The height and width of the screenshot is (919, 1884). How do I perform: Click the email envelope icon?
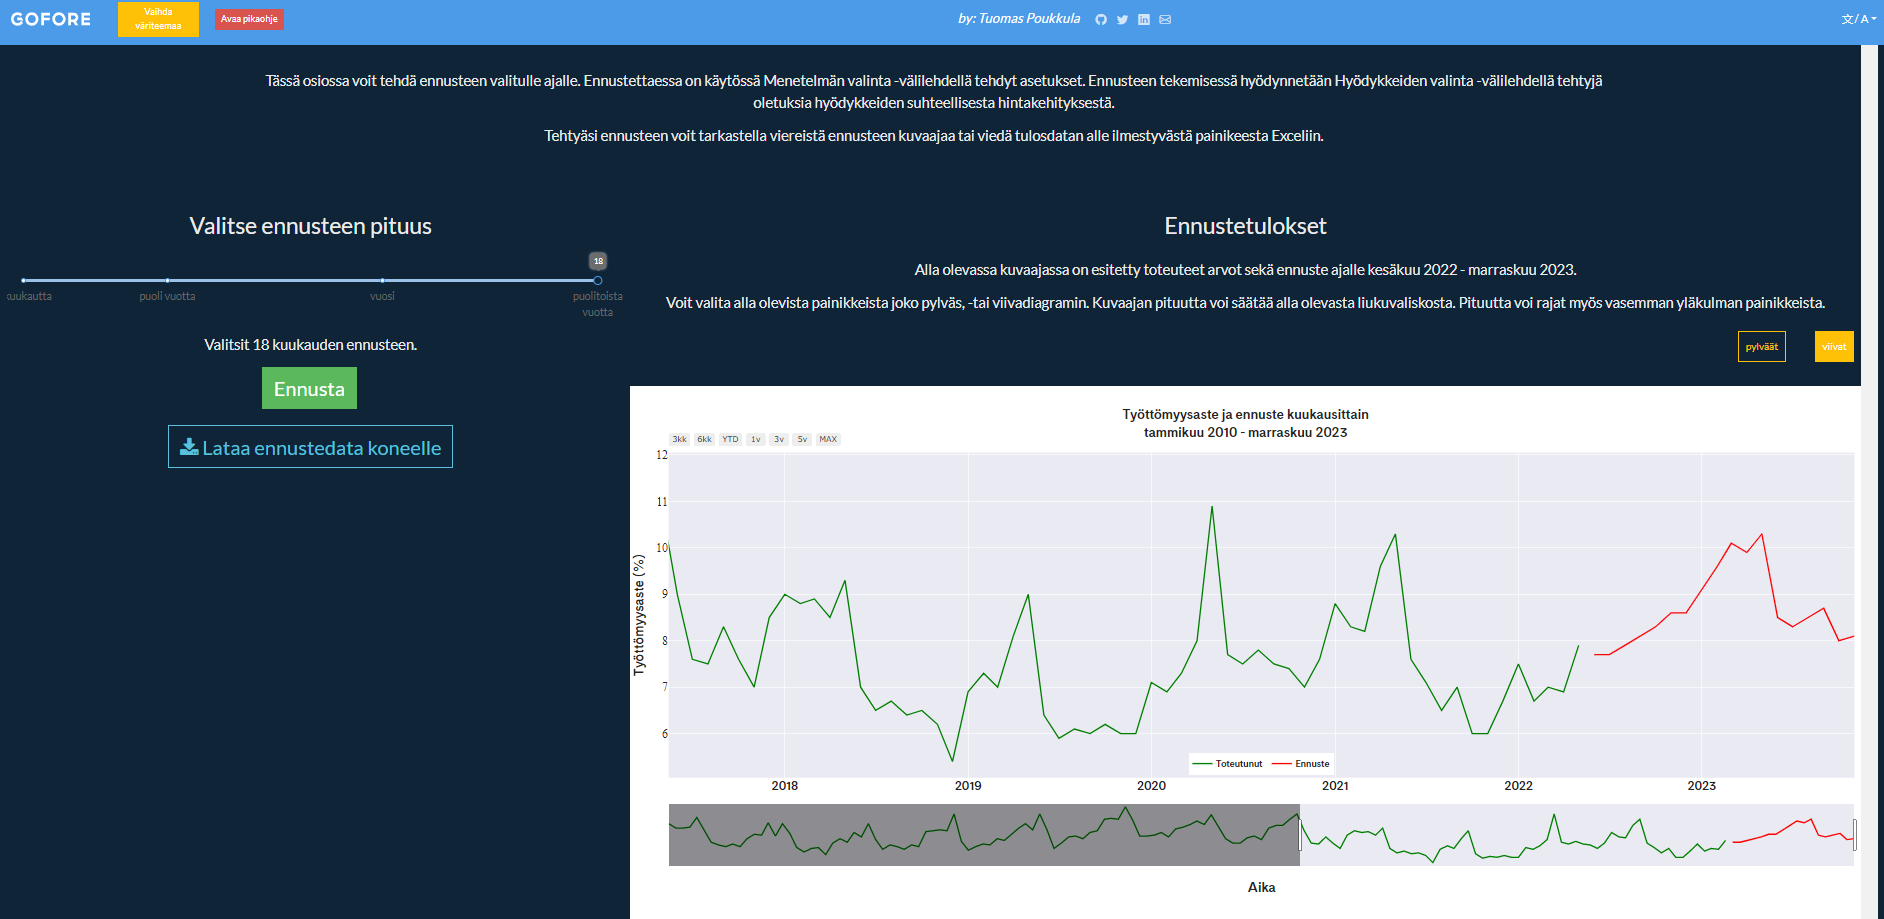click(x=1165, y=20)
